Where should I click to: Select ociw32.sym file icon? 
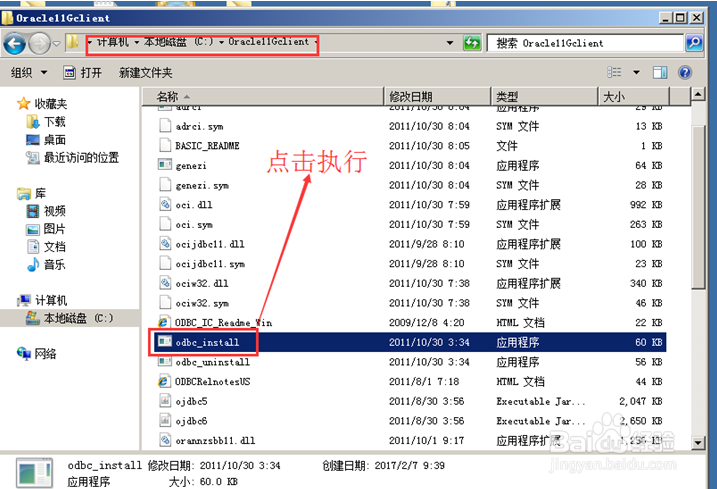(165, 302)
